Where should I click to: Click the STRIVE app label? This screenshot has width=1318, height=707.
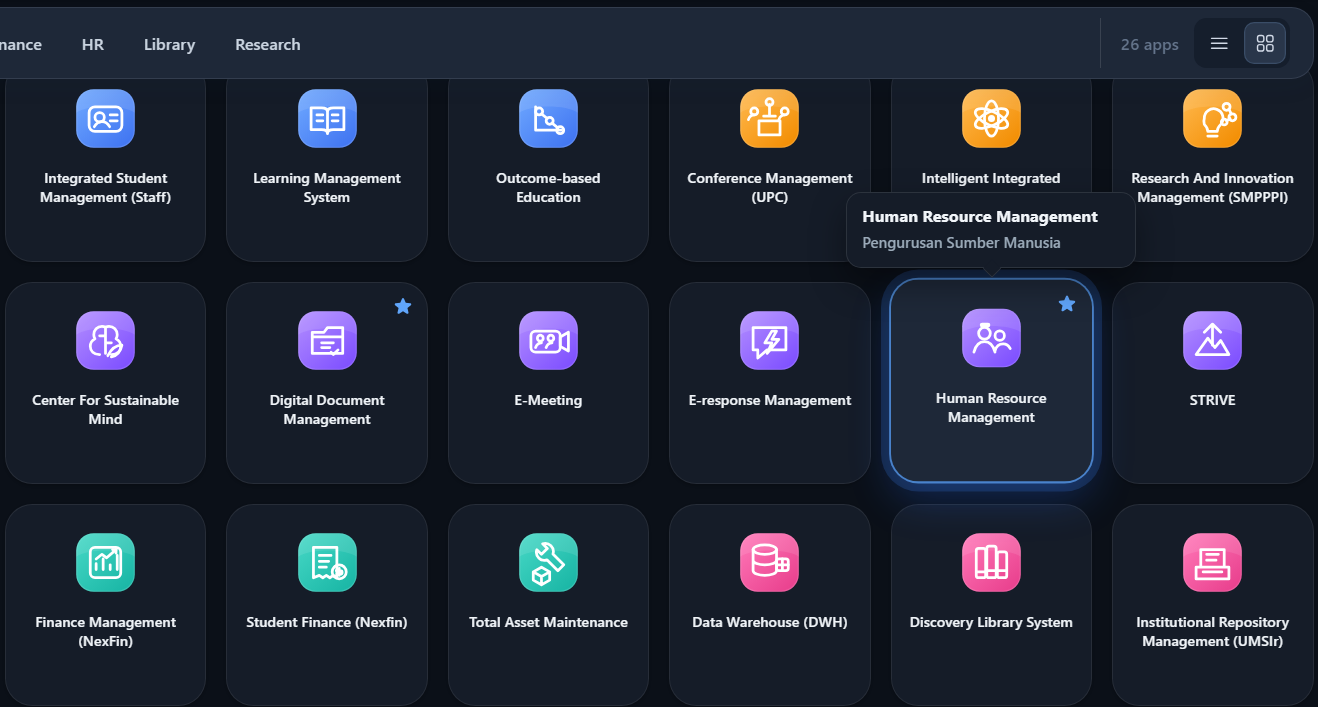(x=1212, y=400)
